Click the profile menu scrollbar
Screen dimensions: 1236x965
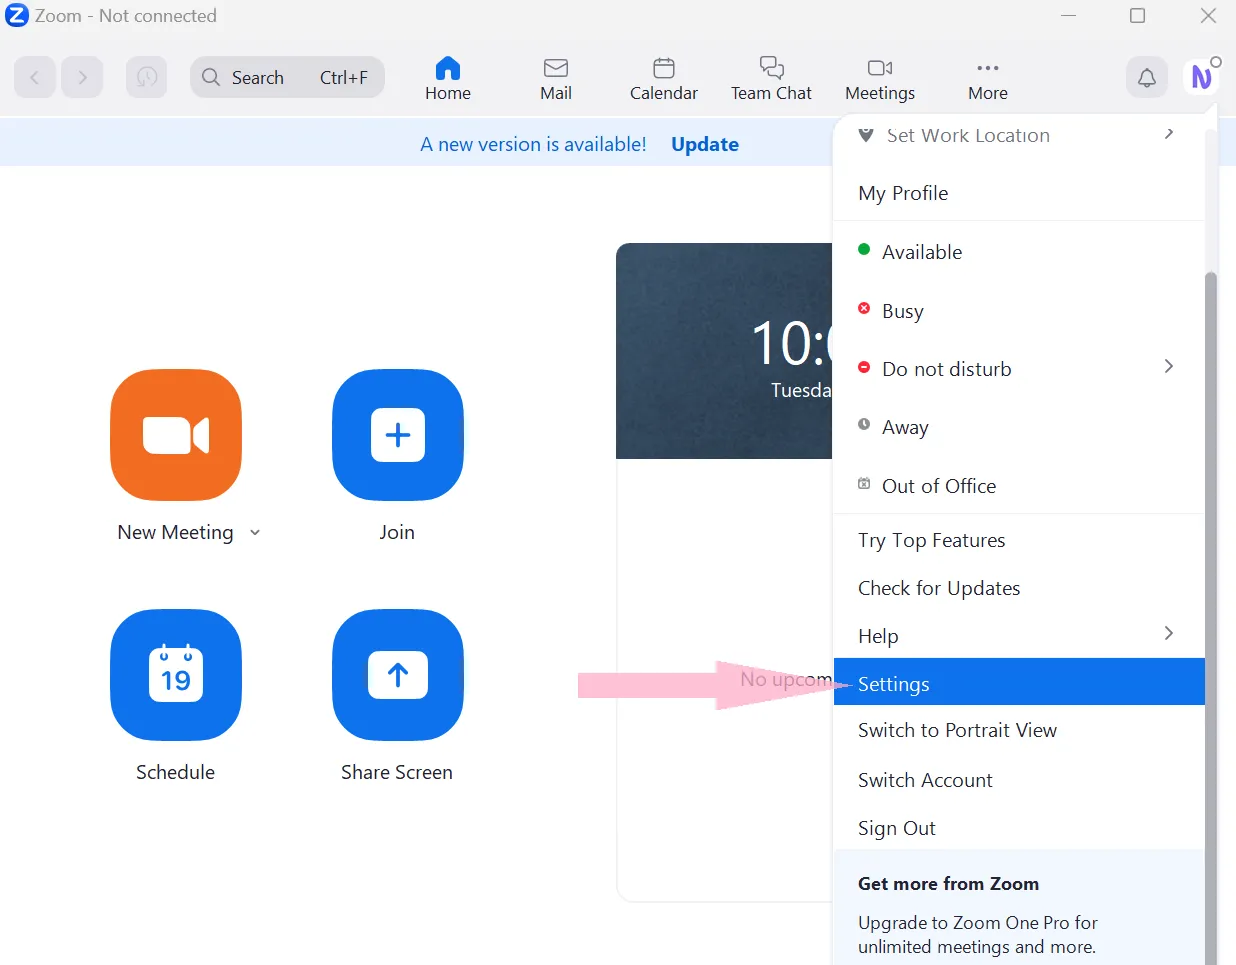1211,617
